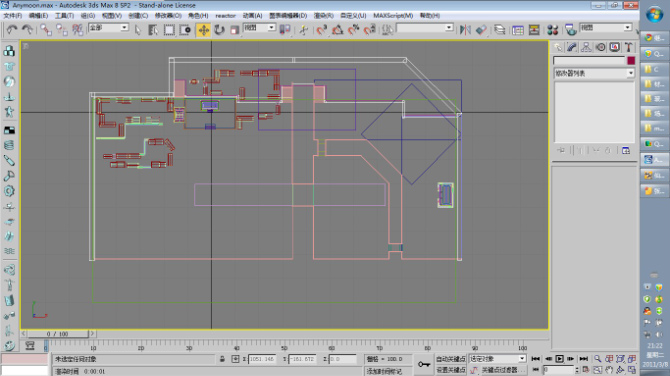Toggle Absolute/Offset transform type-in mode
670x376 pixels.
coord(235,359)
